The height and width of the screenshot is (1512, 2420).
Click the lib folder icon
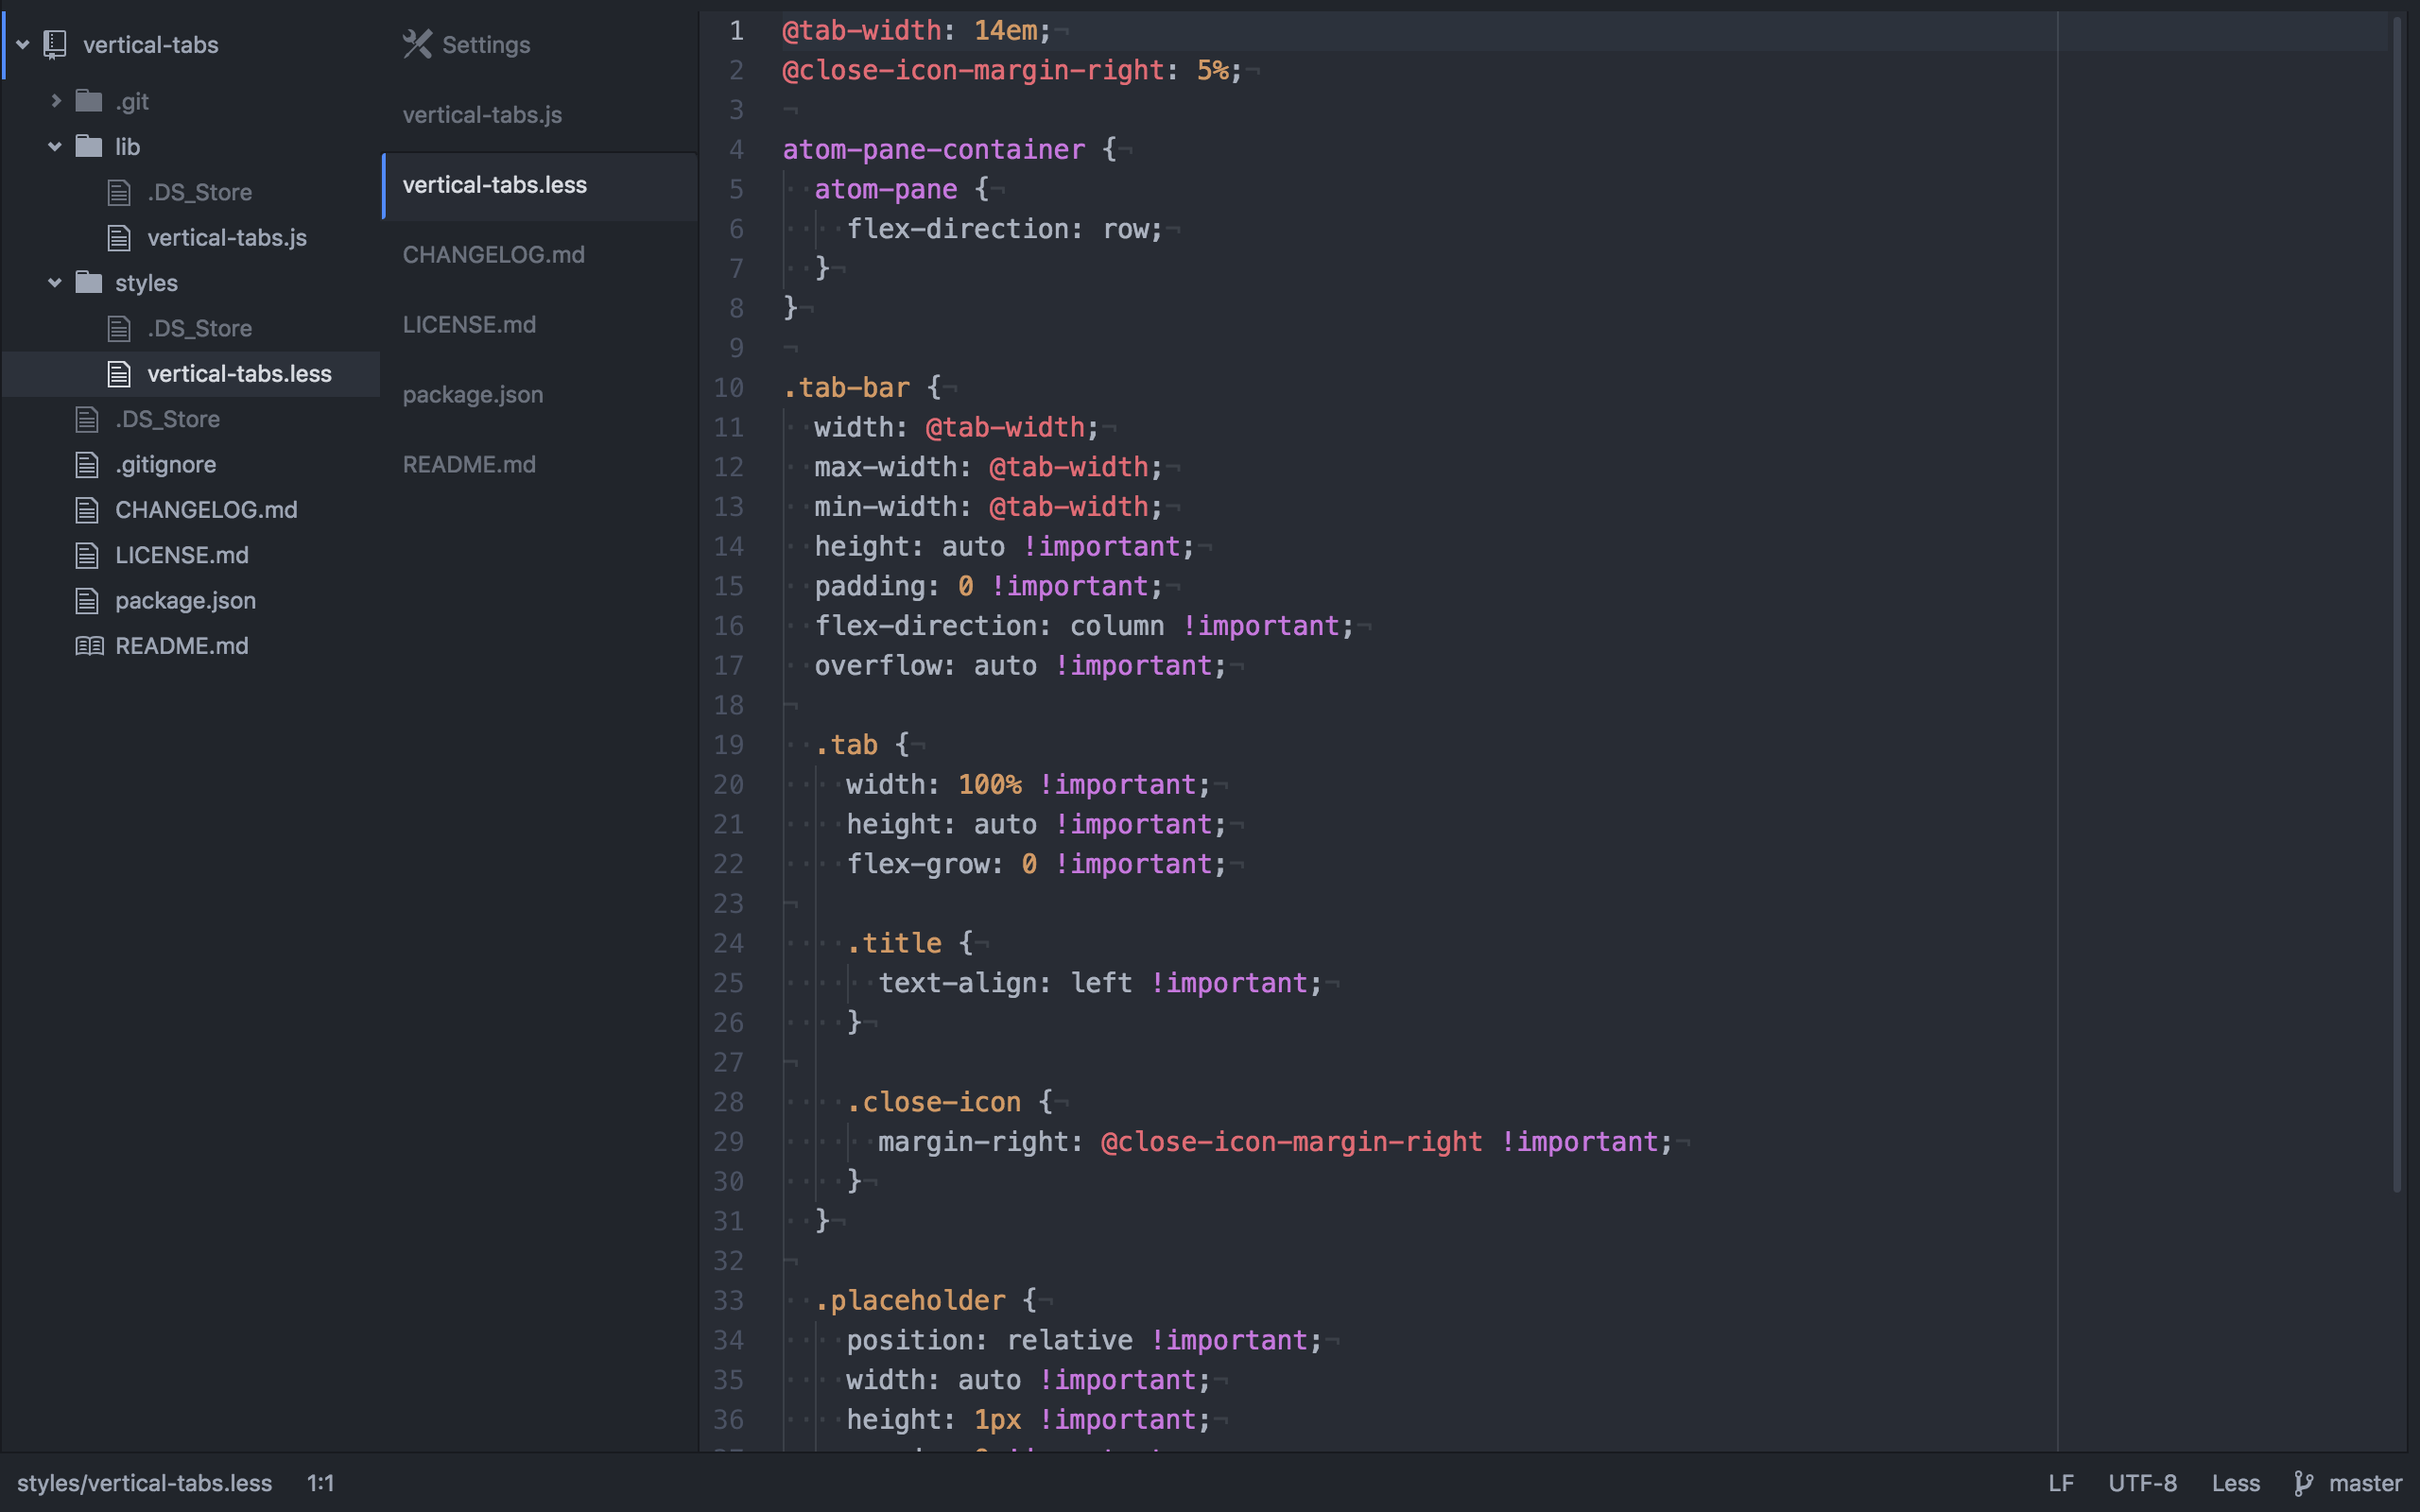(x=89, y=147)
